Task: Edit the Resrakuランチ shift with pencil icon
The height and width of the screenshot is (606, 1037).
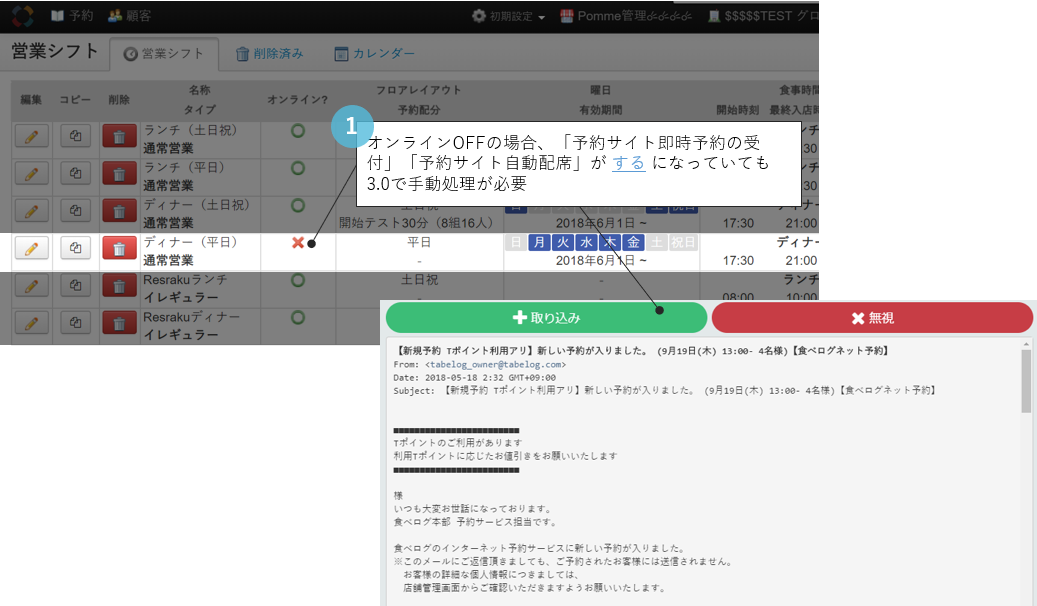Action: click(x=32, y=286)
